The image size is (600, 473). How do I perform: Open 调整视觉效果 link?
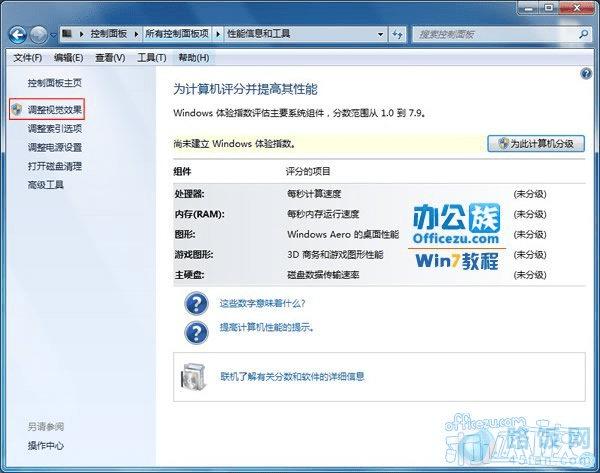coord(55,110)
